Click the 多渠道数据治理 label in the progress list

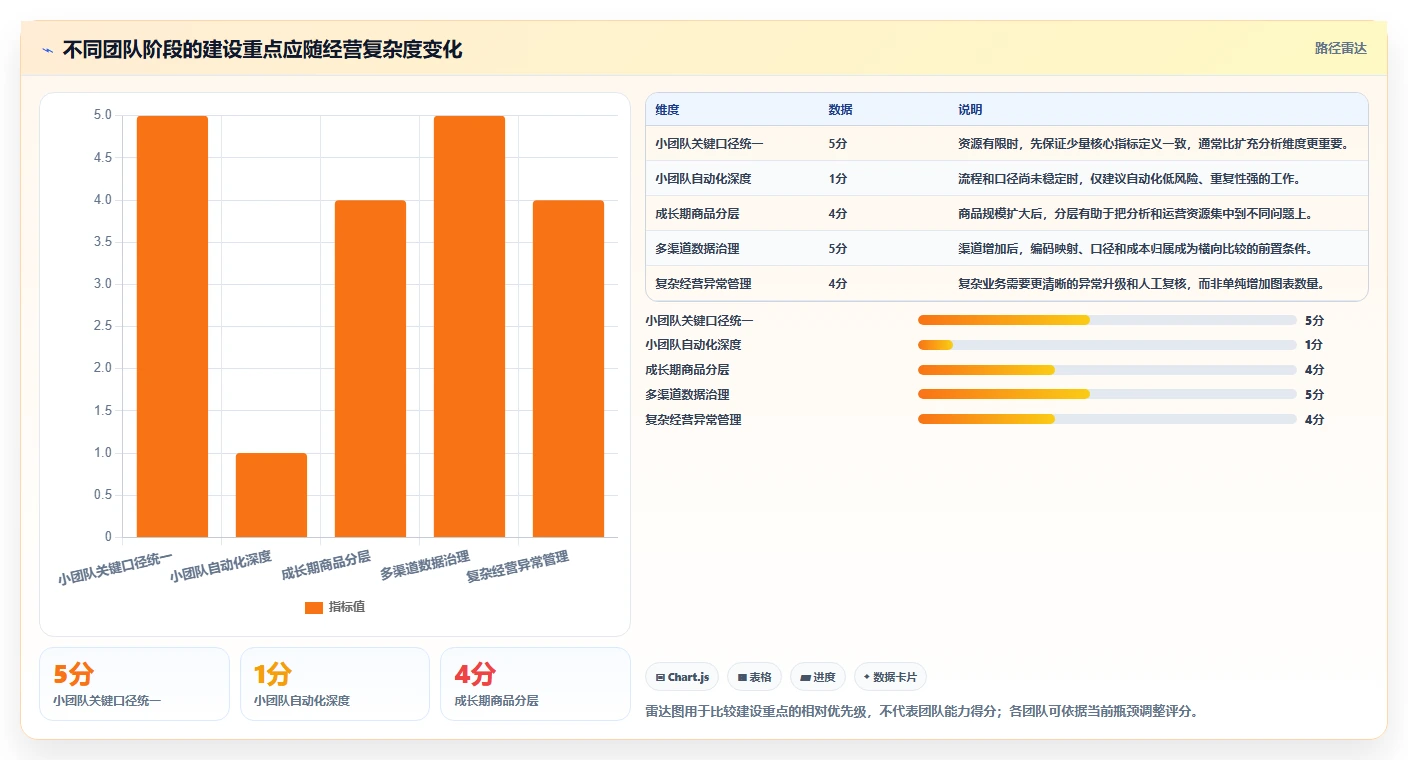tap(688, 394)
